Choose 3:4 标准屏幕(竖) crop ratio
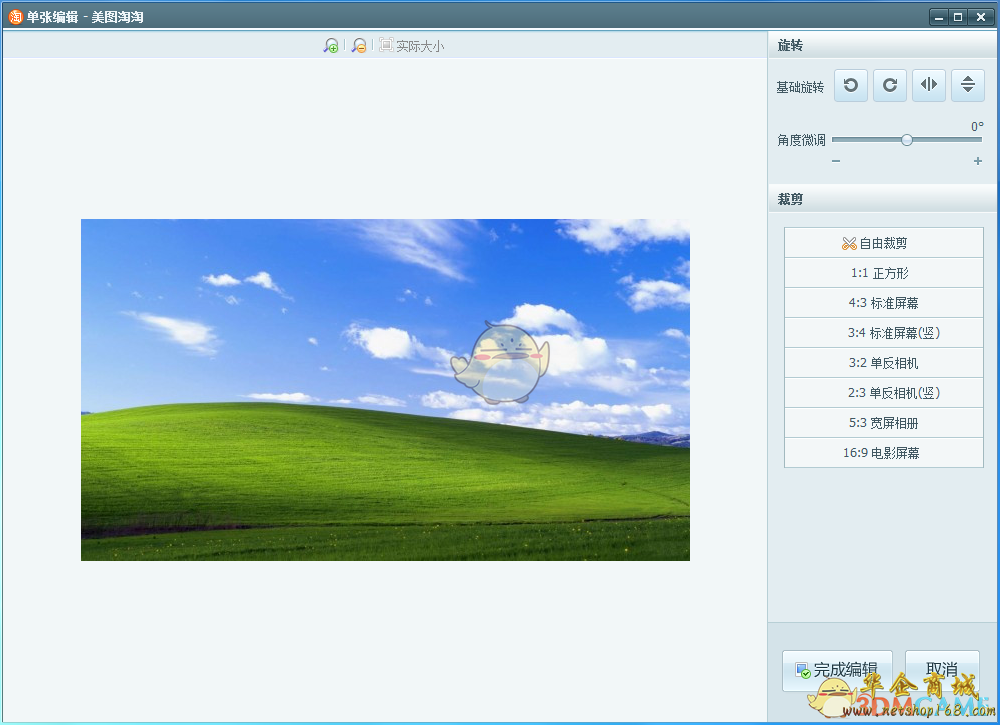 click(884, 333)
